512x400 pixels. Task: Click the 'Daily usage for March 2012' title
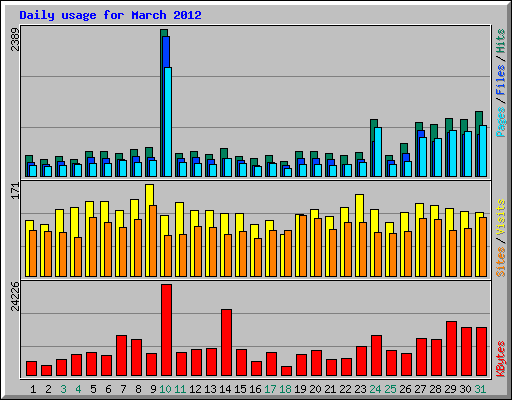coord(110,15)
